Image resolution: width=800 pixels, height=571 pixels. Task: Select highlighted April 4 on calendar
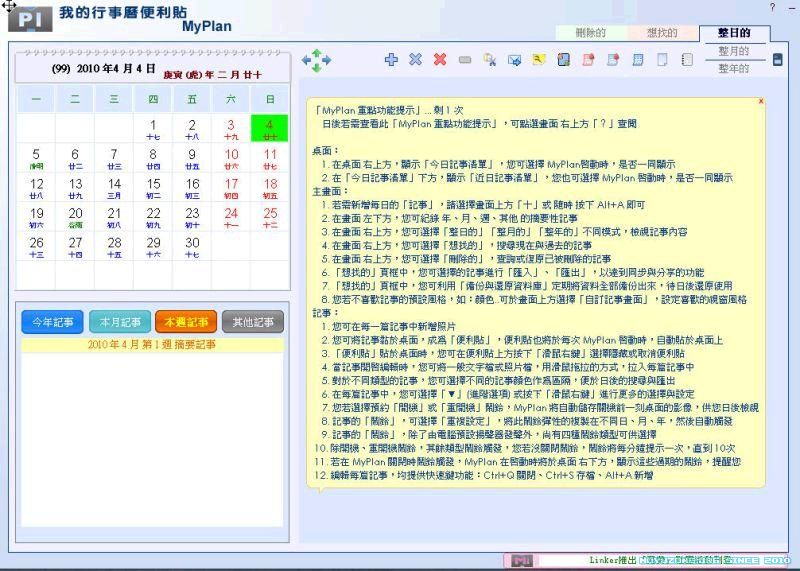(x=269, y=128)
